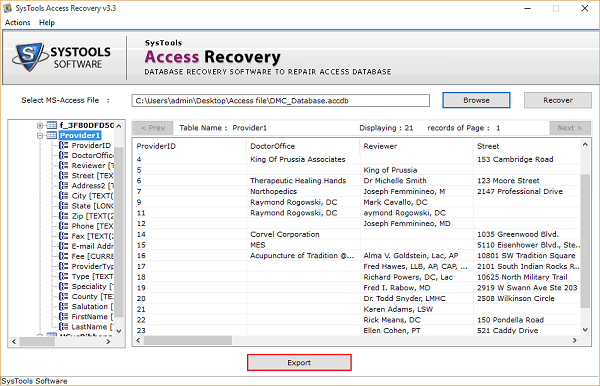Click the ProviderID field icon in tree

[64, 145]
